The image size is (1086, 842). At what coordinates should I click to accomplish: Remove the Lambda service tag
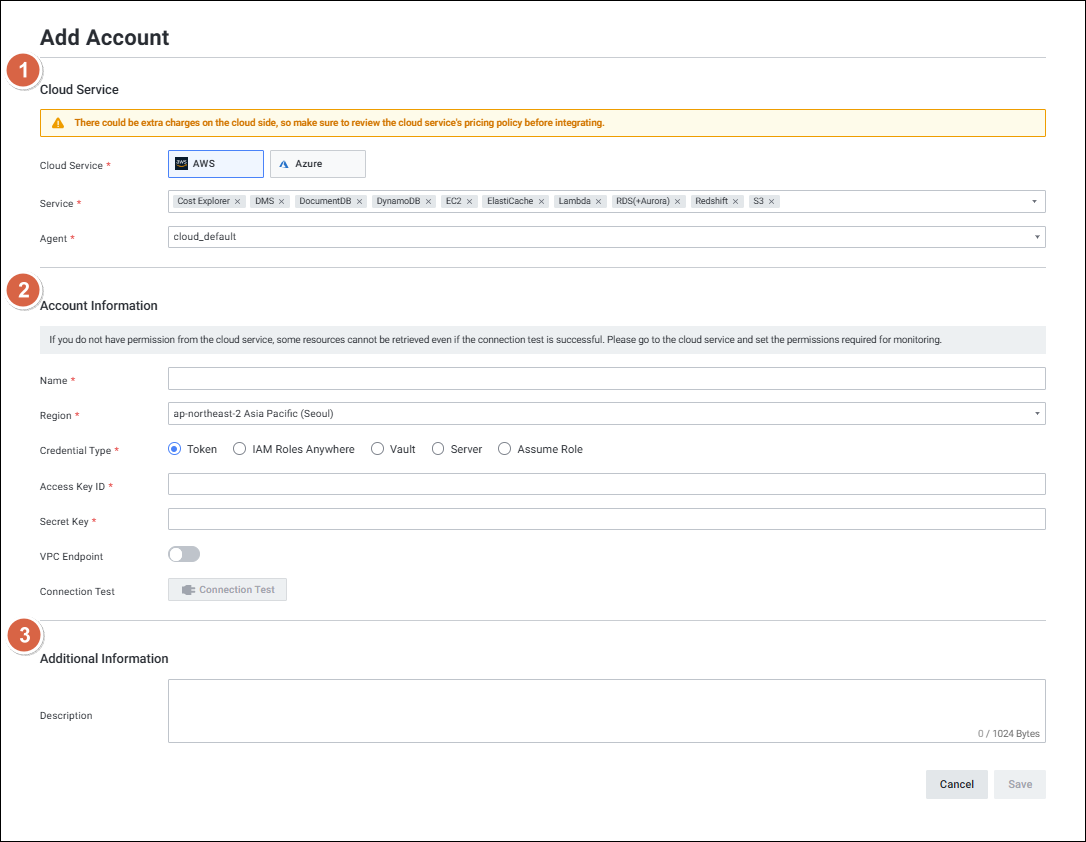click(x=599, y=202)
